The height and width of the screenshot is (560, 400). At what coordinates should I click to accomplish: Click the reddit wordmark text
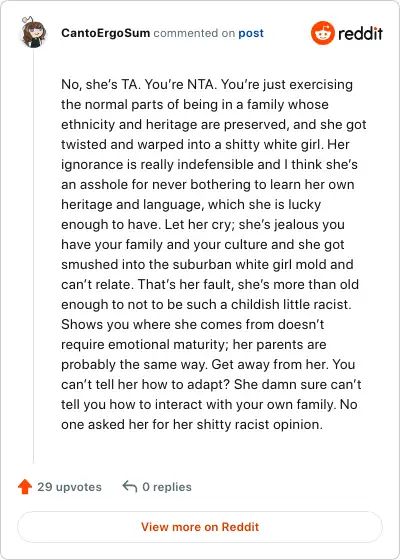360,34
